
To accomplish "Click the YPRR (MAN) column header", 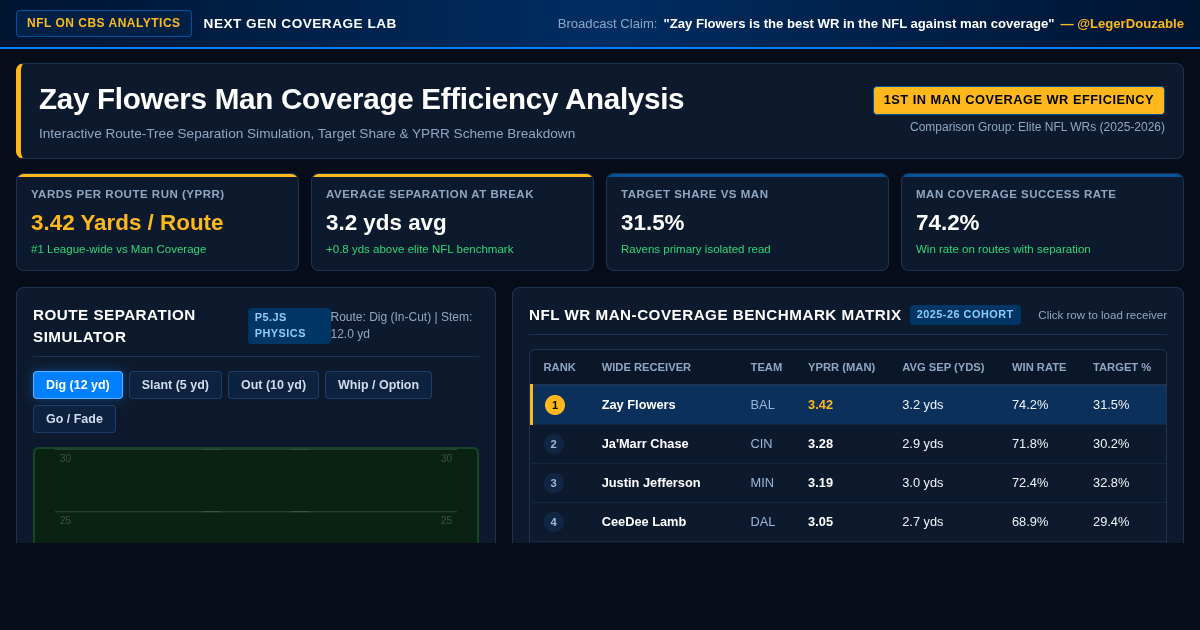I will [x=841, y=367].
